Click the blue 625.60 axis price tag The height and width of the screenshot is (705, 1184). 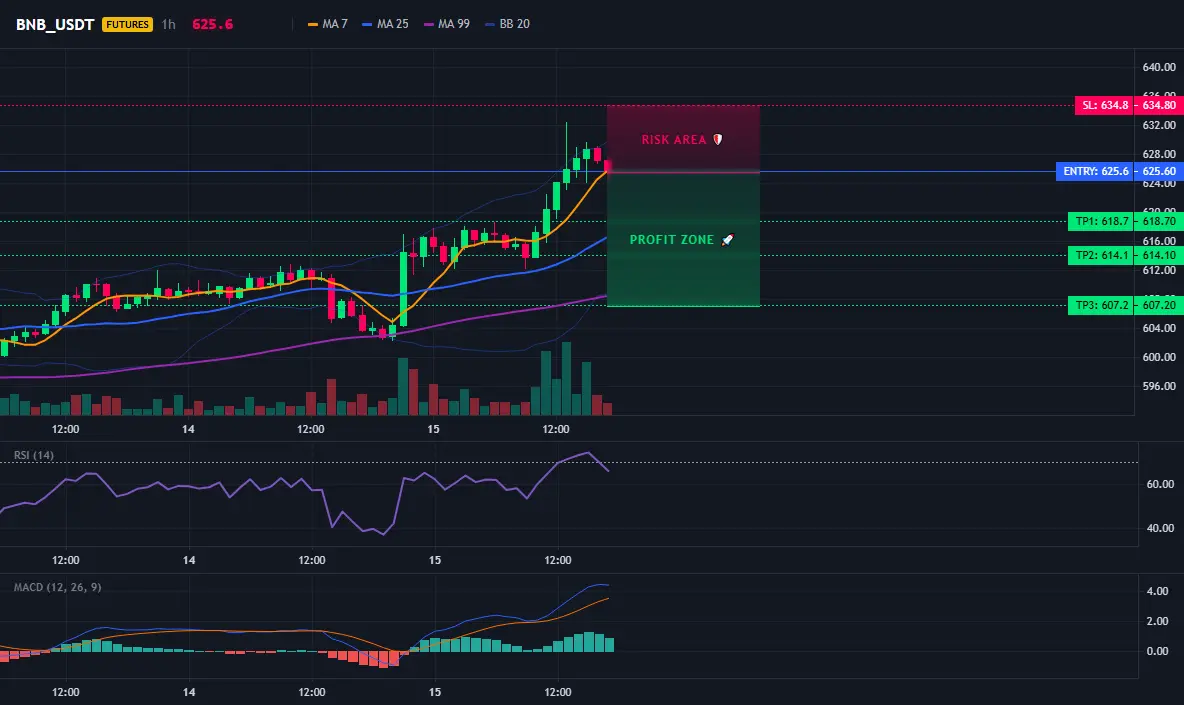1159,171
